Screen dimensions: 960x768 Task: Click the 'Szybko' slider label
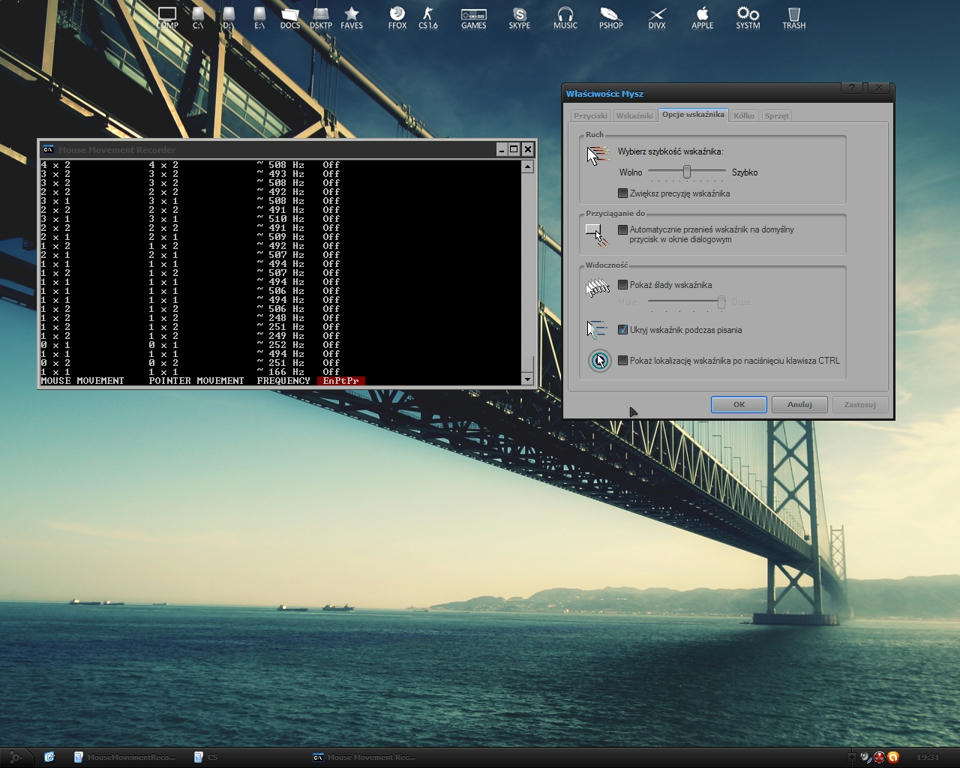coord(744,173)
